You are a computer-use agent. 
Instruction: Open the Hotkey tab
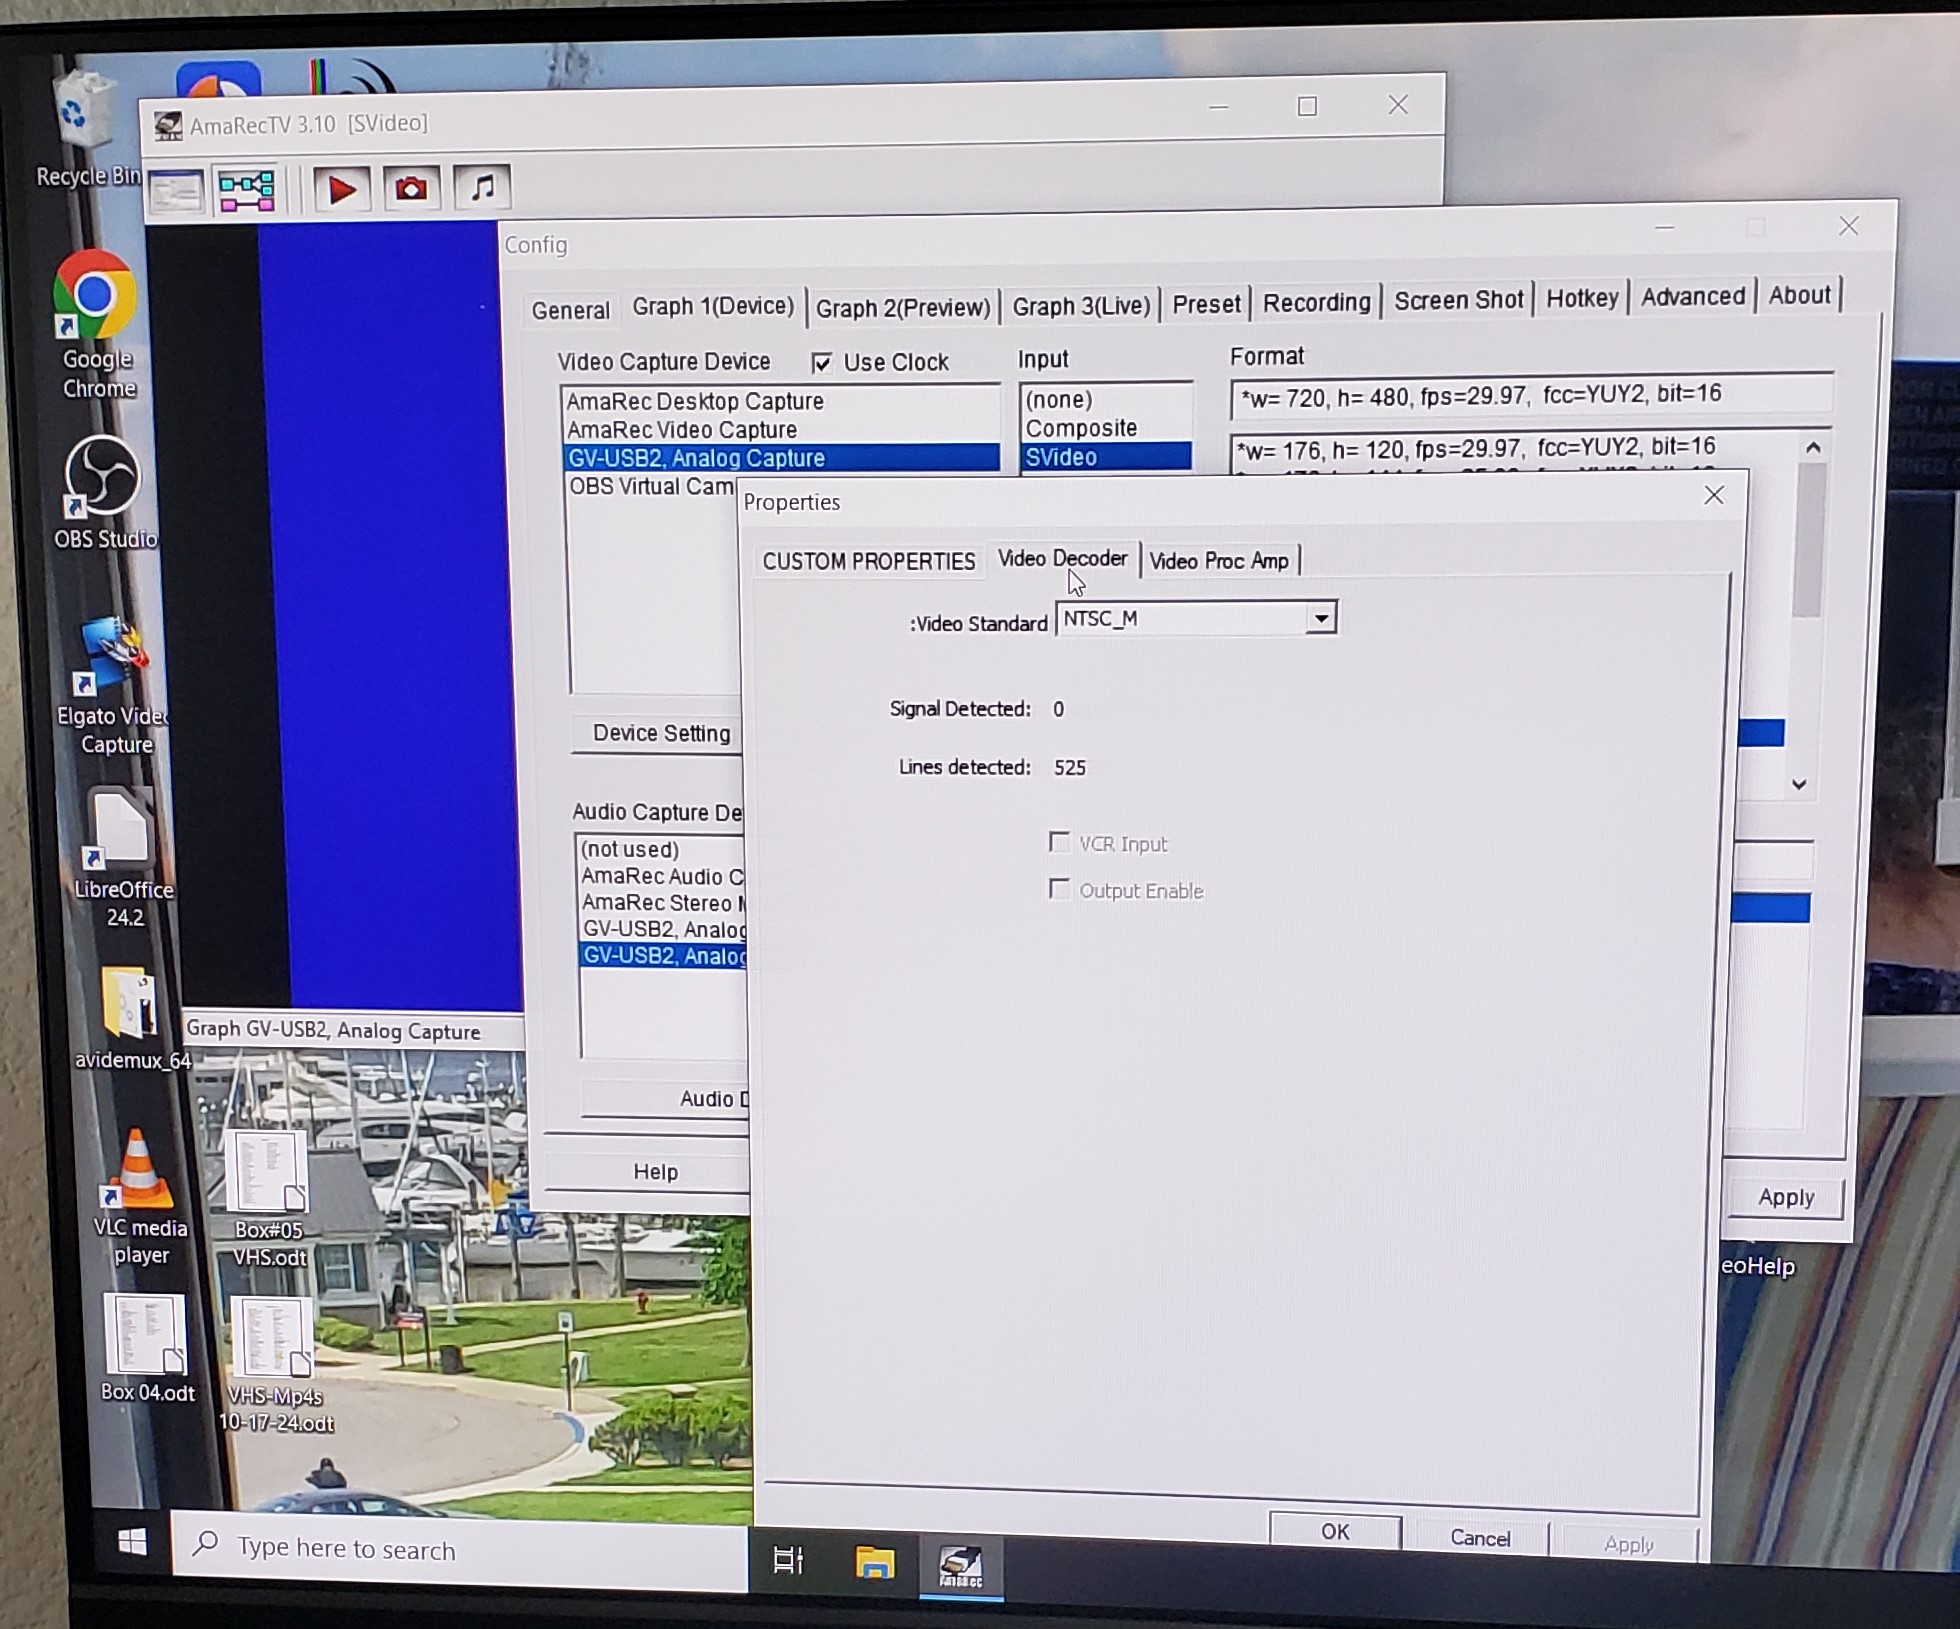point(1582,298)
